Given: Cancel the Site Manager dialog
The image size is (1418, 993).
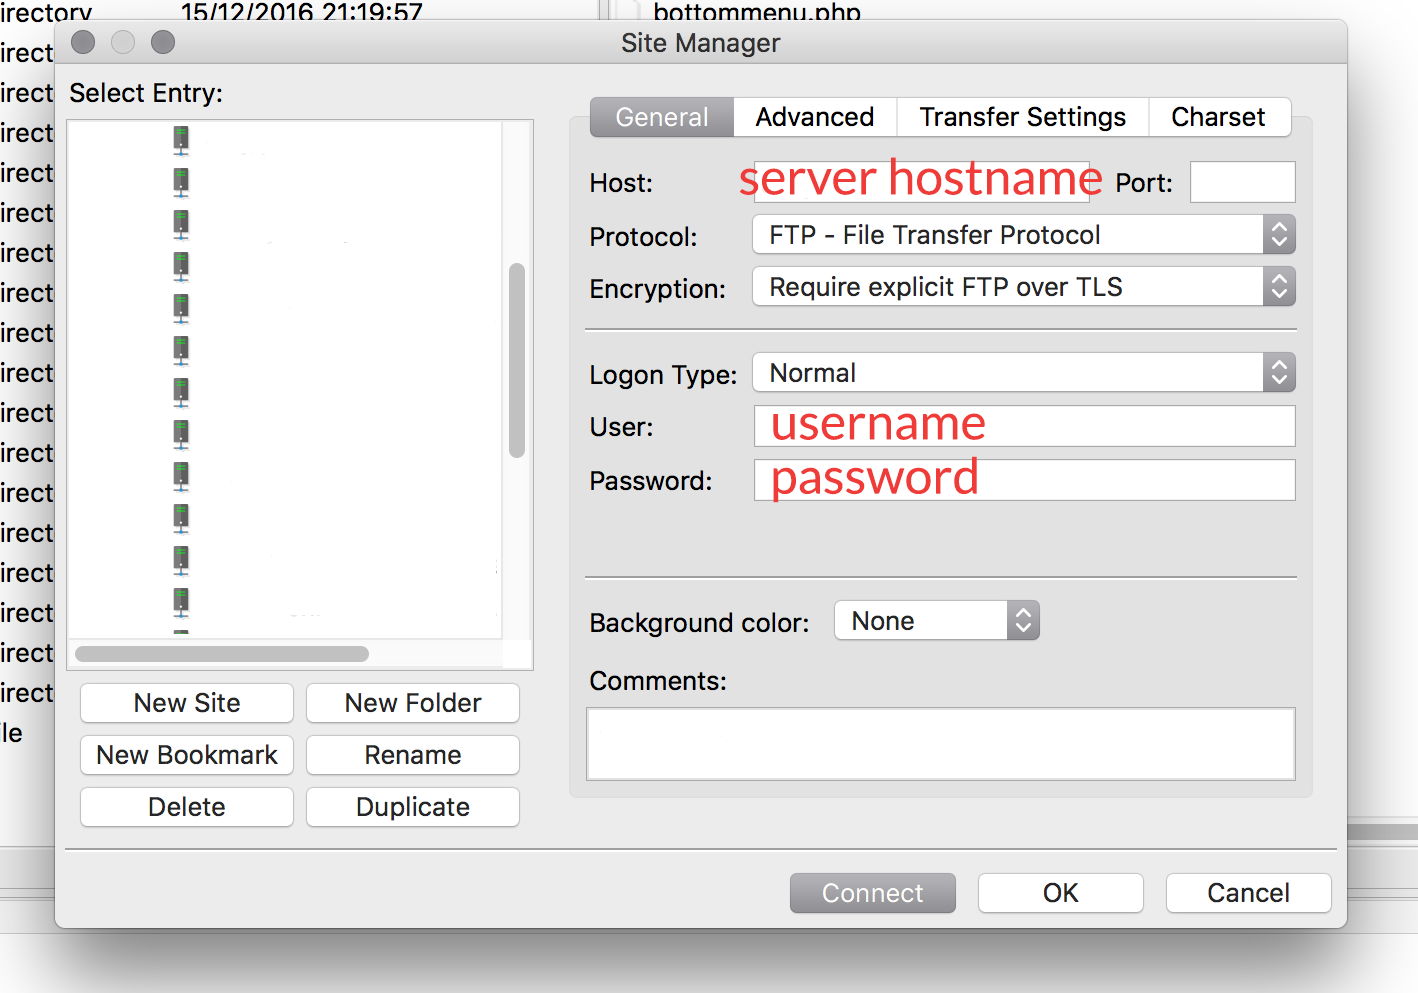Looking at the screenshot, I should (x=1248, y=893).
